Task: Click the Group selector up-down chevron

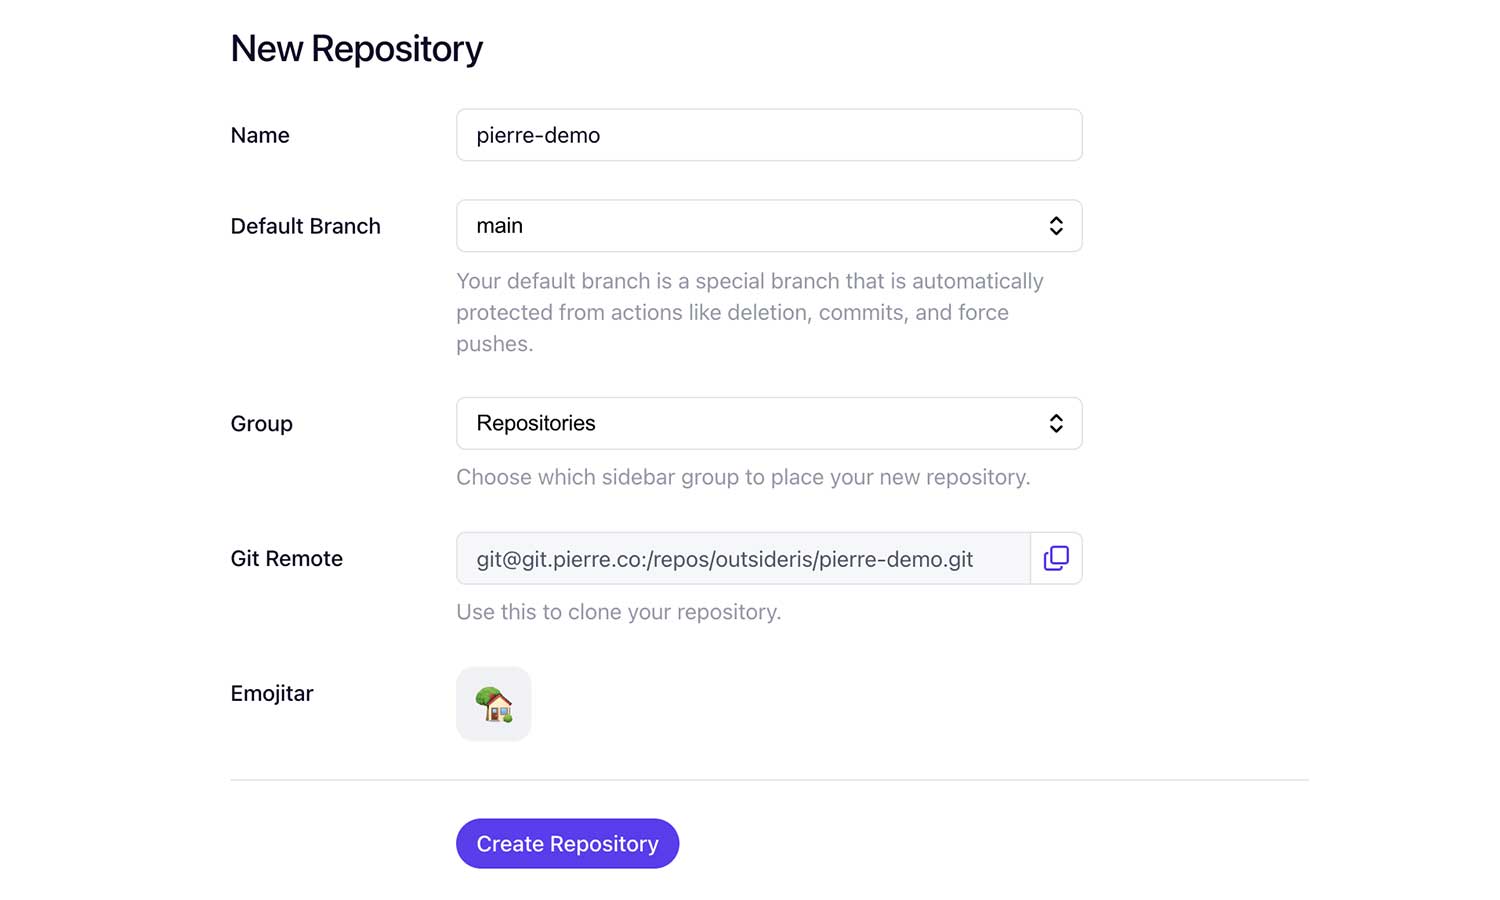Action: (x=1056, y=424)
